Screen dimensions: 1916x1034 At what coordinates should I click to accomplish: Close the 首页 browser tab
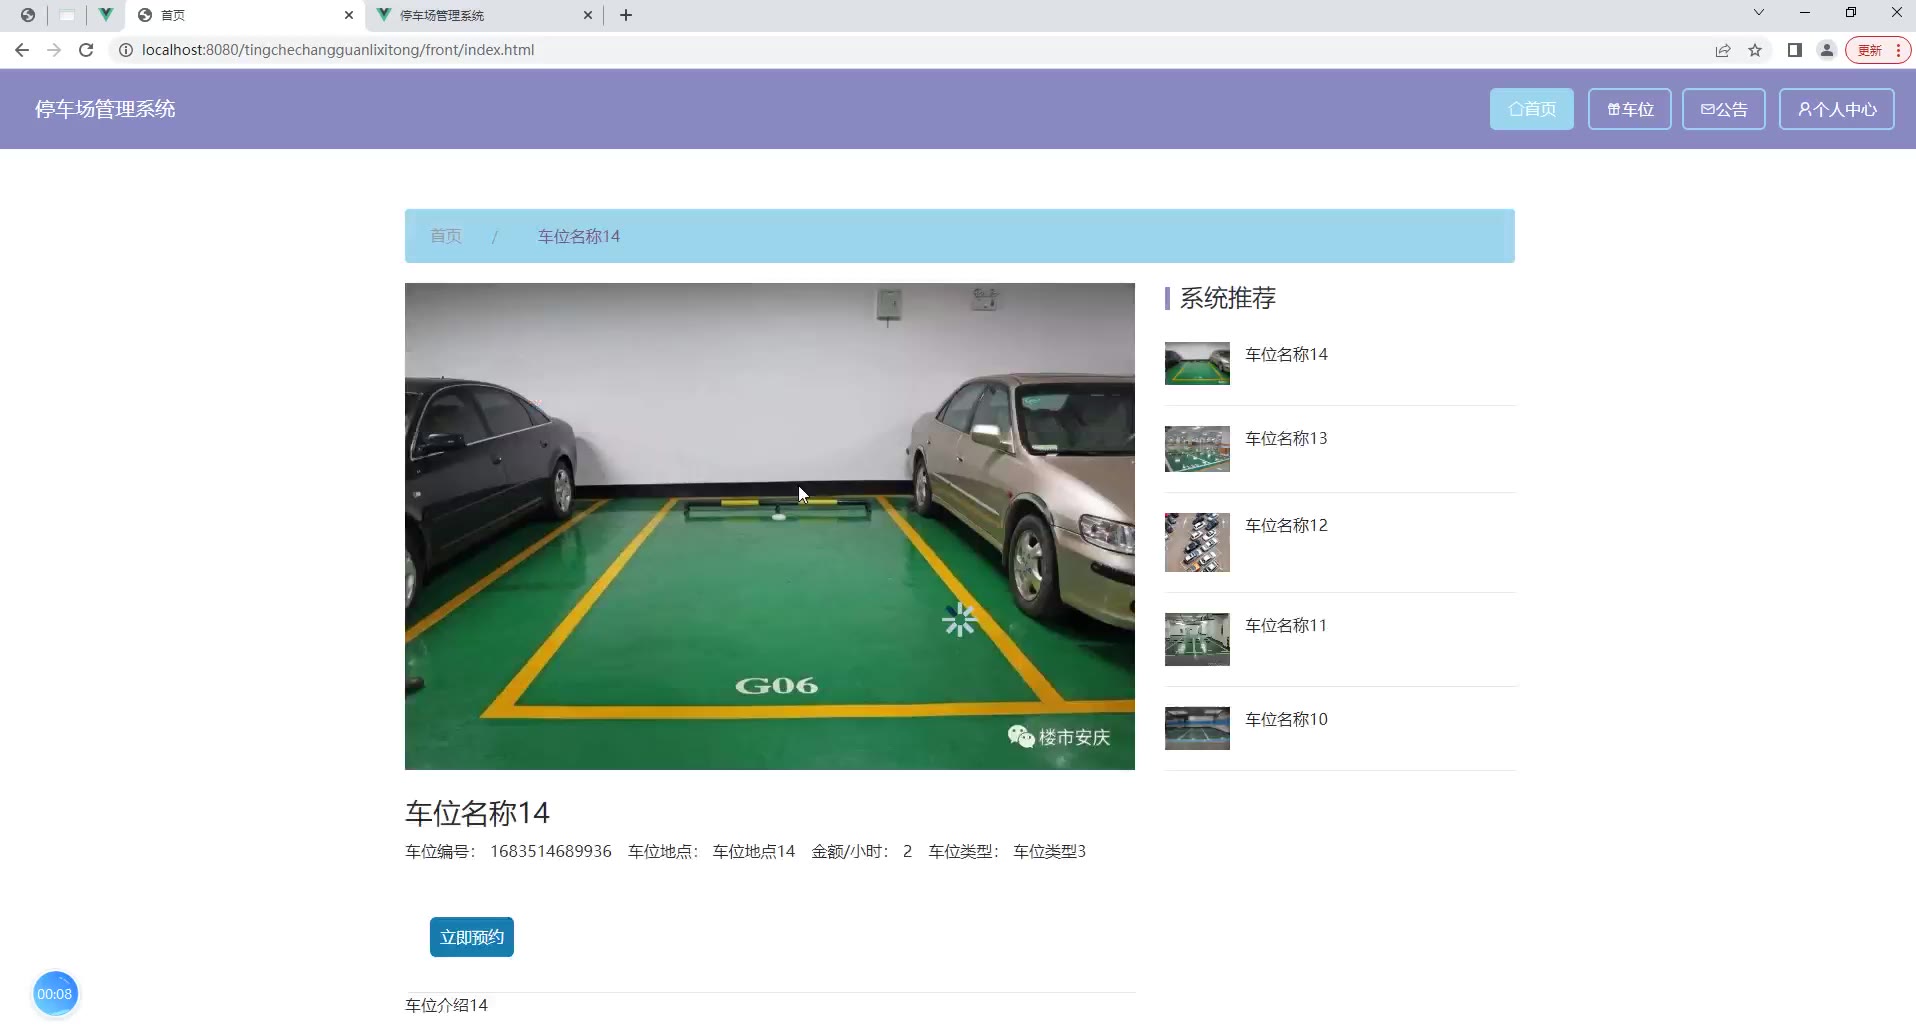[349, 15]
